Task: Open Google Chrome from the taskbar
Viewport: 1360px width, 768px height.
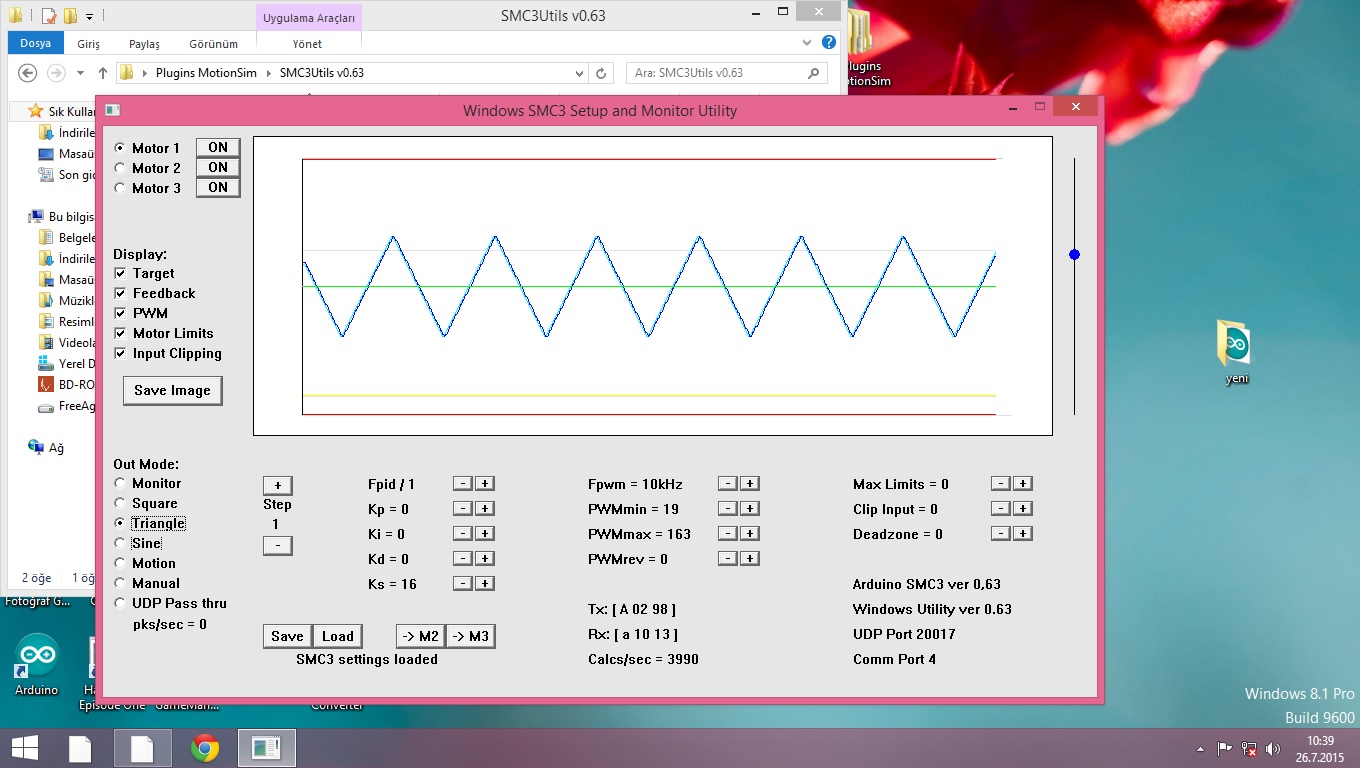Action: tap(205, 748)
